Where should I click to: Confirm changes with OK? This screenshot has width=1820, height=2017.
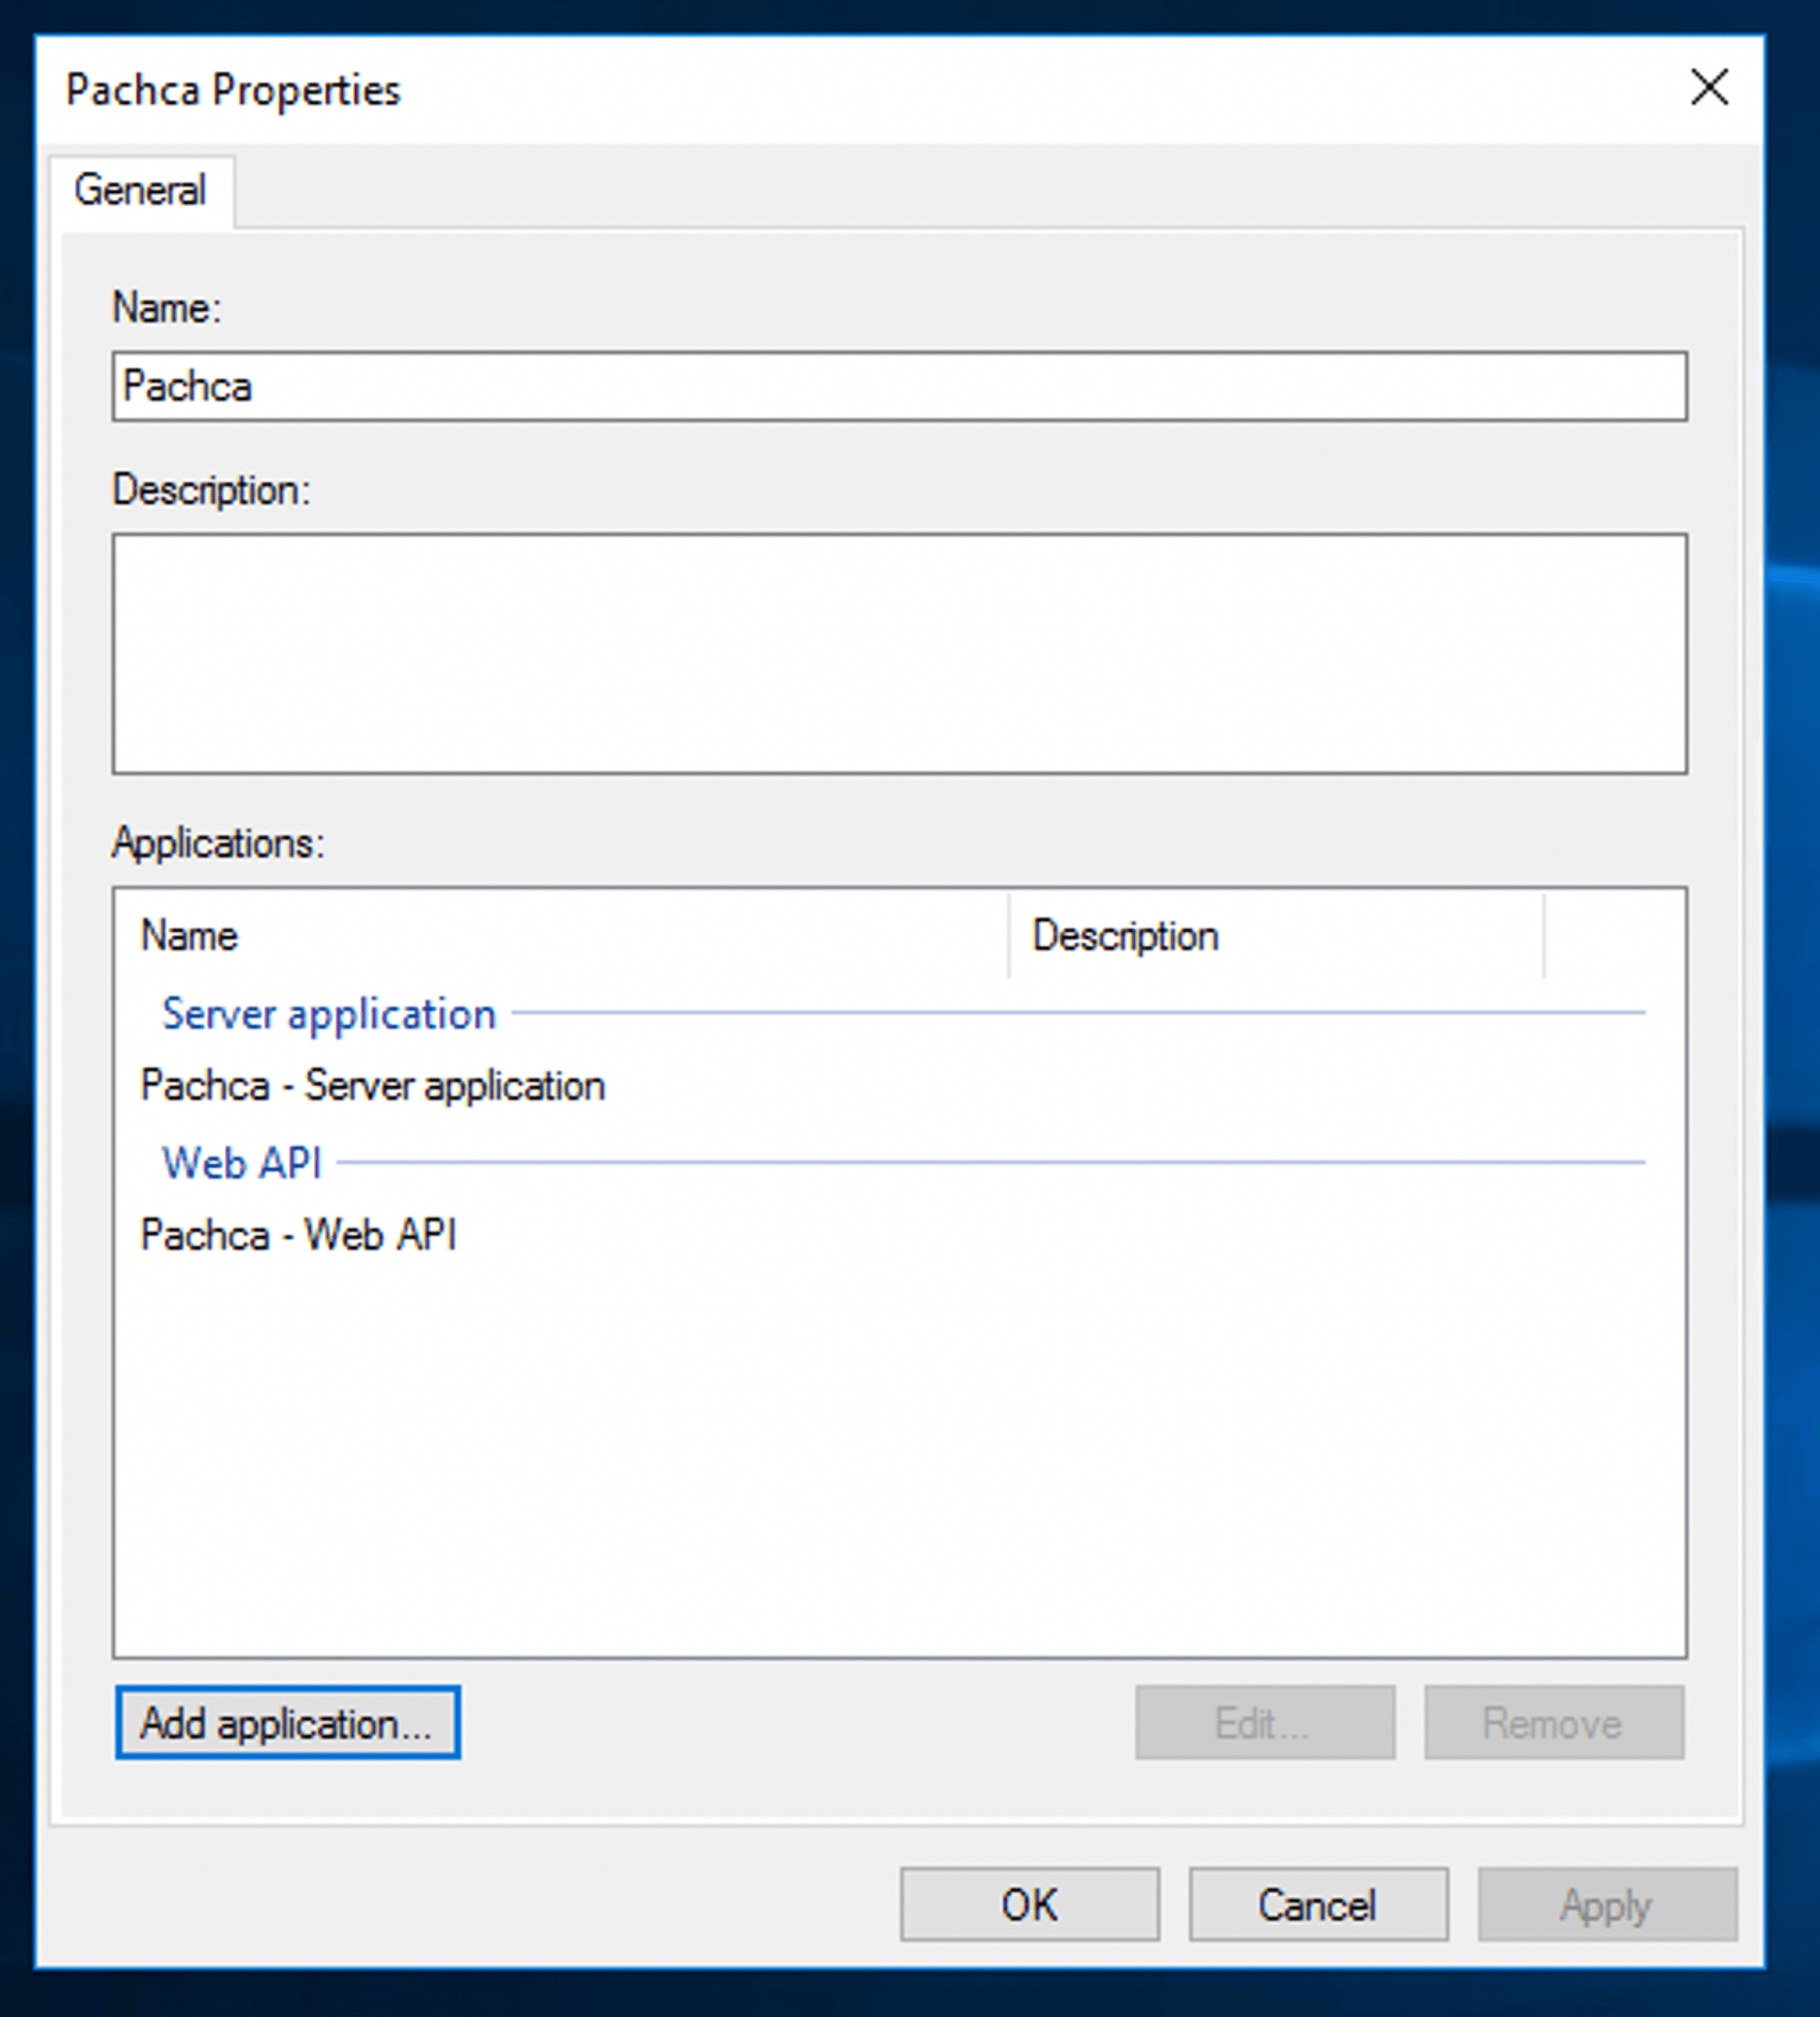coord(1028,1903)
